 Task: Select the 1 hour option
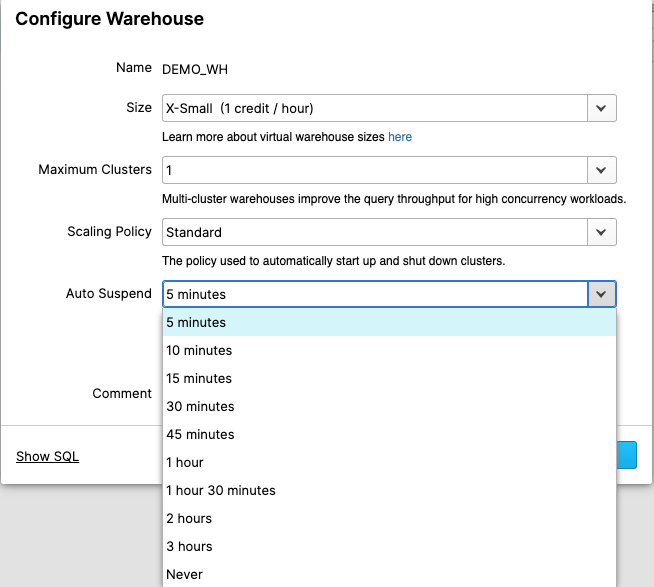click(389, 462)
